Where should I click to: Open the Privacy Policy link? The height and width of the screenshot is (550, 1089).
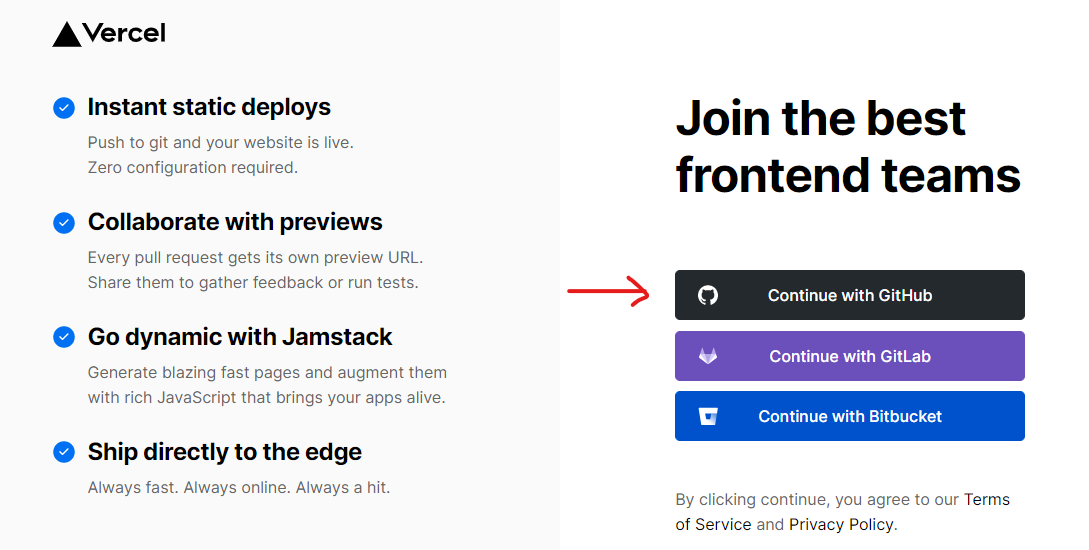tap(842, 524)
